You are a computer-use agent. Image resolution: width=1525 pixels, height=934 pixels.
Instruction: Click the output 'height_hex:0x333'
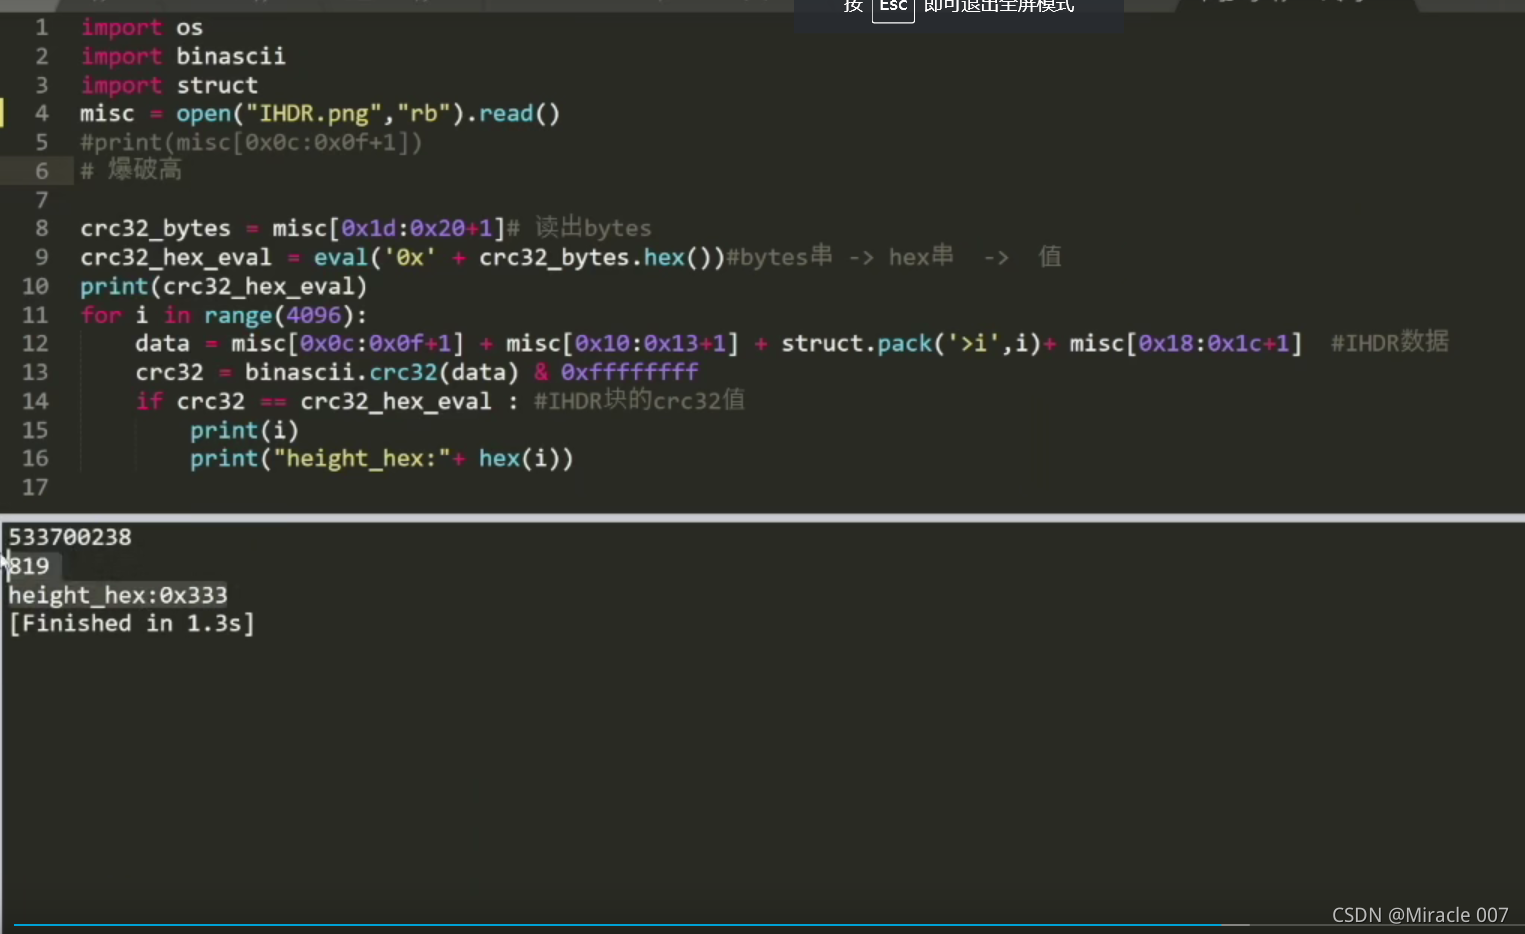[118, 595]
